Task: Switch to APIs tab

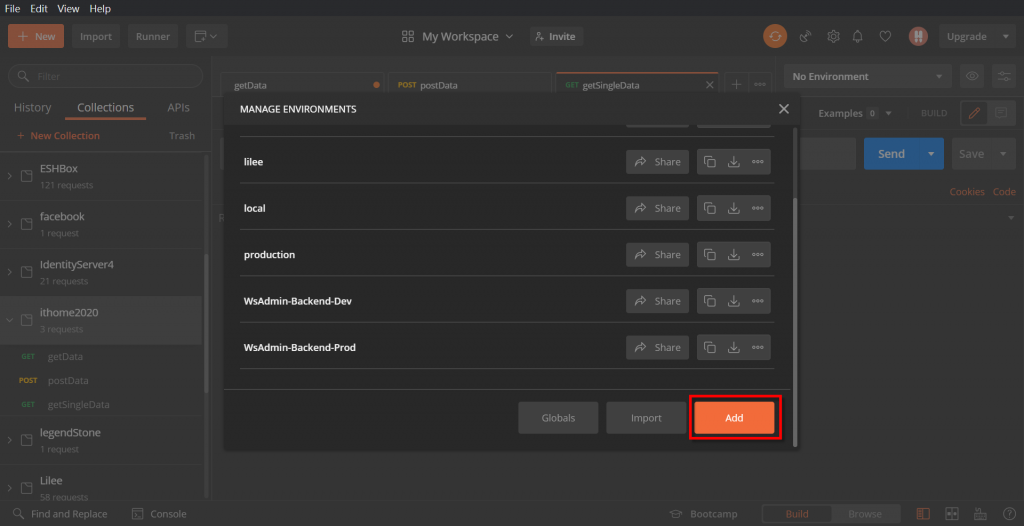Action: (x=178, y=108)
